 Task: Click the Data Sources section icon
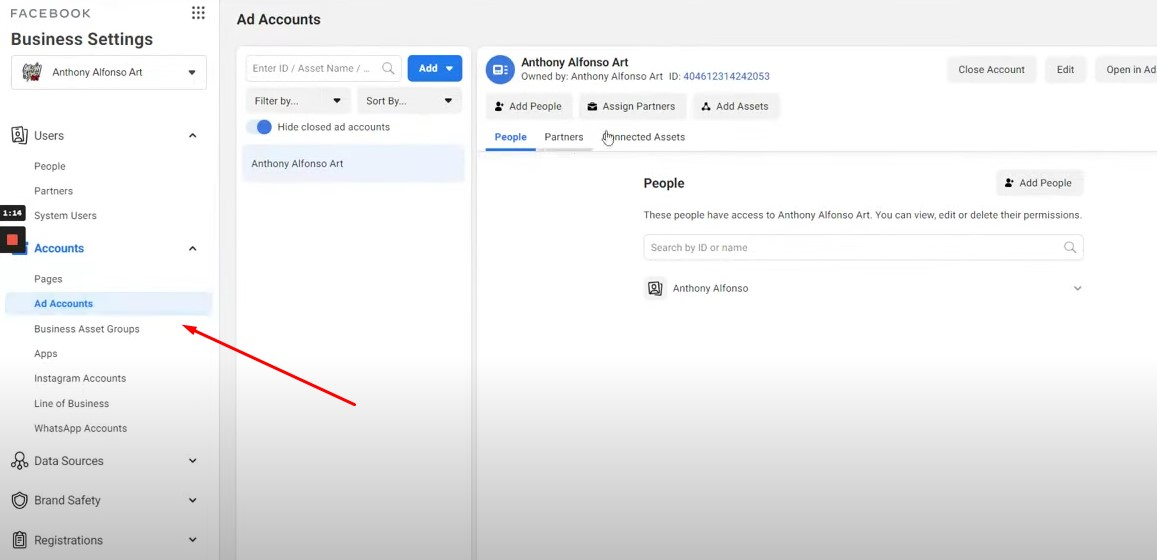19,461
